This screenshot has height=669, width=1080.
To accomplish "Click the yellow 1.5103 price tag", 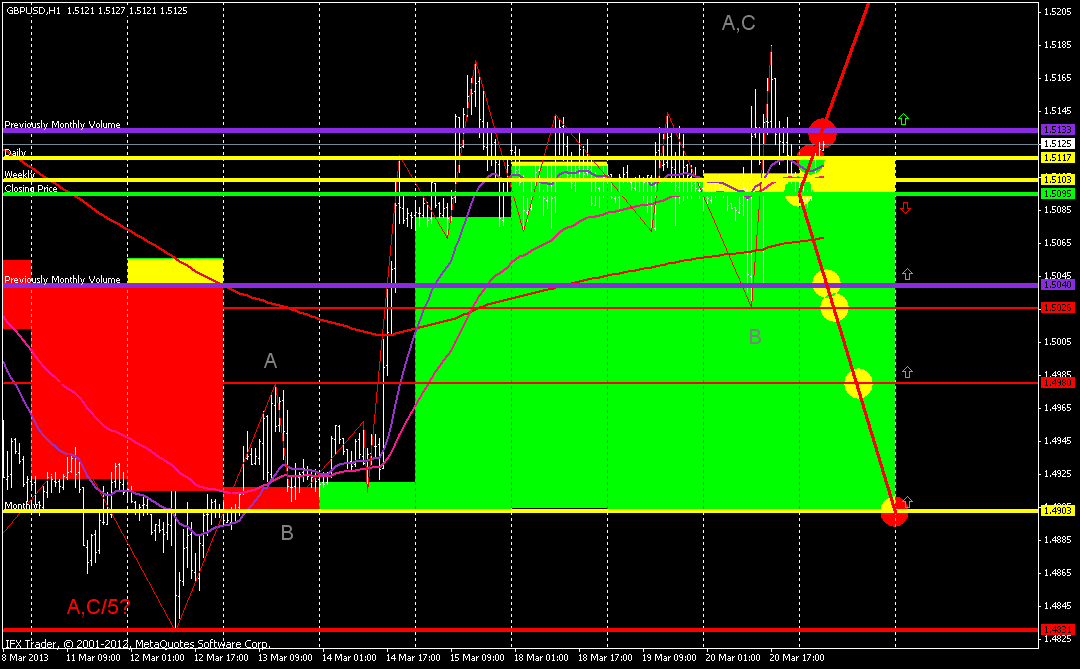I will (1057, 180).
